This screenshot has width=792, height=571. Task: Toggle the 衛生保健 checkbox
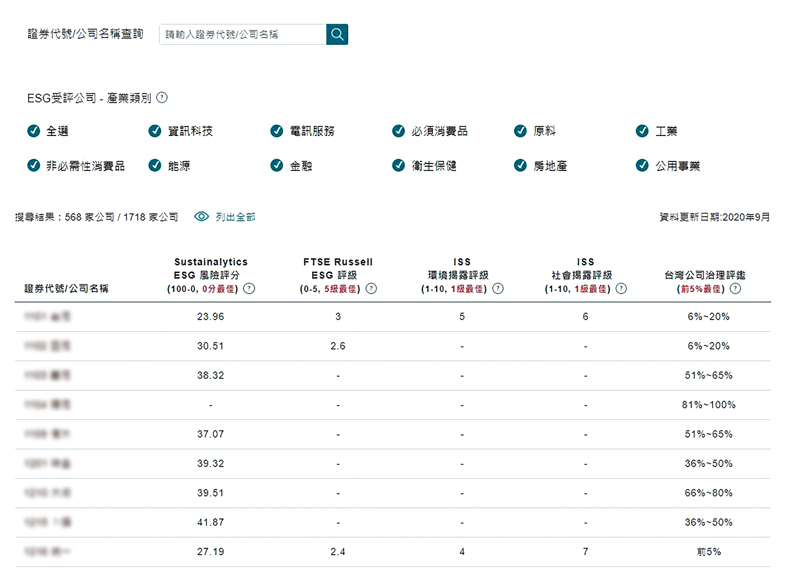click(x=399, y=165)
